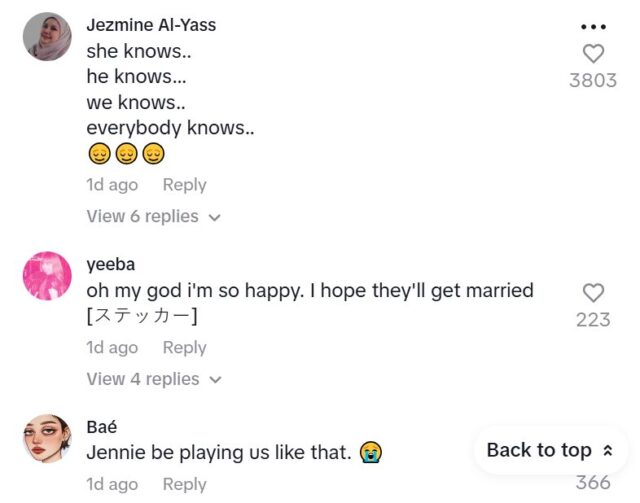Viewport: 640px width, 503px height.
Task: Open the Baé username link
Action: [102, 427]
